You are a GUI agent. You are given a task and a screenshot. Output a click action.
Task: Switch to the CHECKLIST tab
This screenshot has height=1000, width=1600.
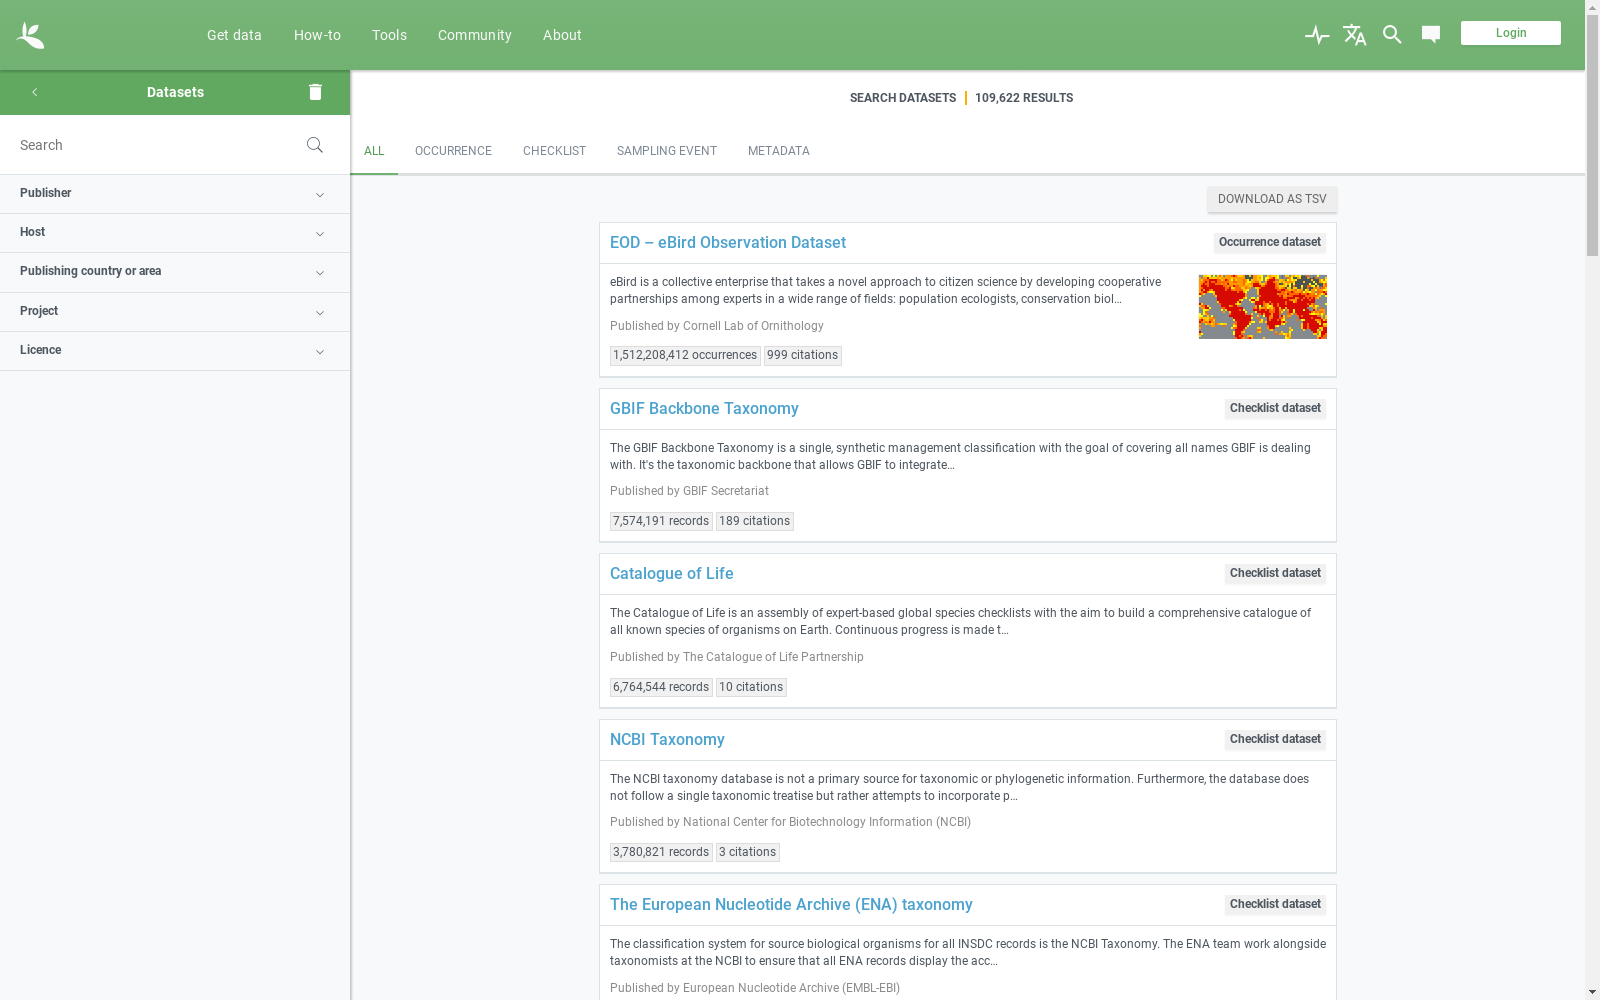554,151
